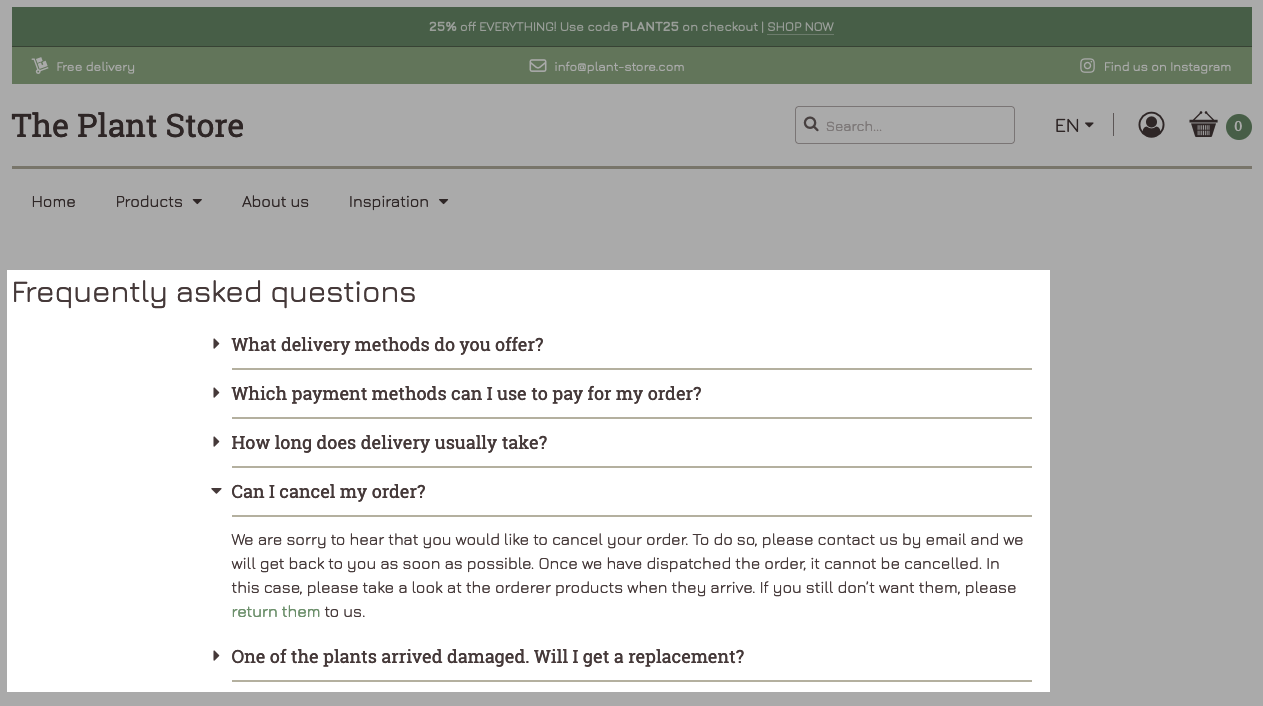Open the search magnifier icon
The height and width of the screenshot is (706, 1263).
click(811, 124)
